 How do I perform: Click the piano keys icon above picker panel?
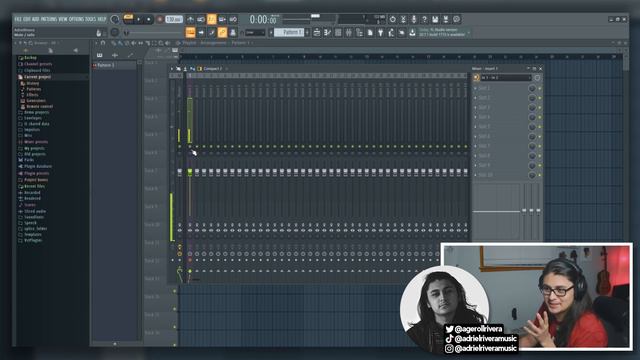(x=100, y=55)
